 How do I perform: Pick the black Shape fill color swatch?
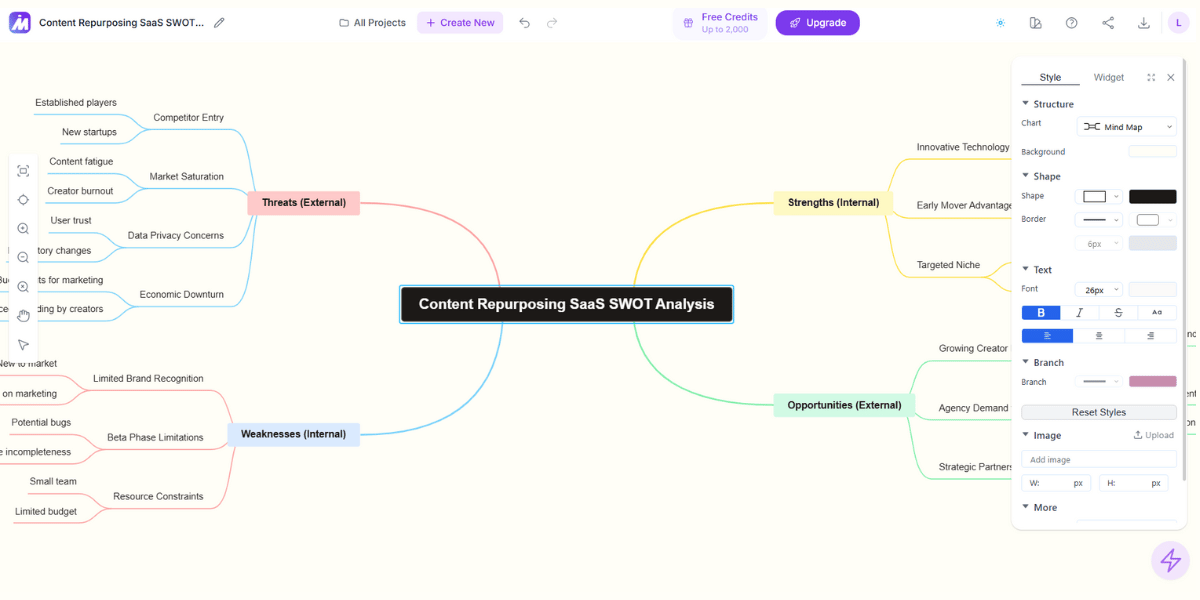pyautogui.click(x=1153, y=196)
